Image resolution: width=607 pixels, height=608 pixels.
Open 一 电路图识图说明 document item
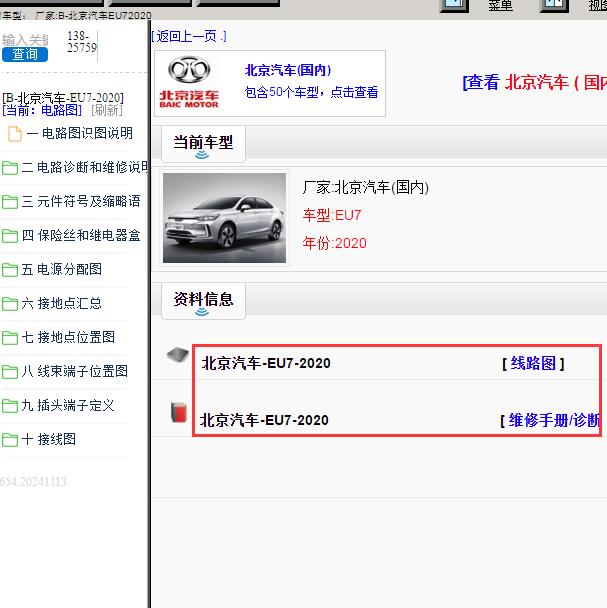(80, 133)
